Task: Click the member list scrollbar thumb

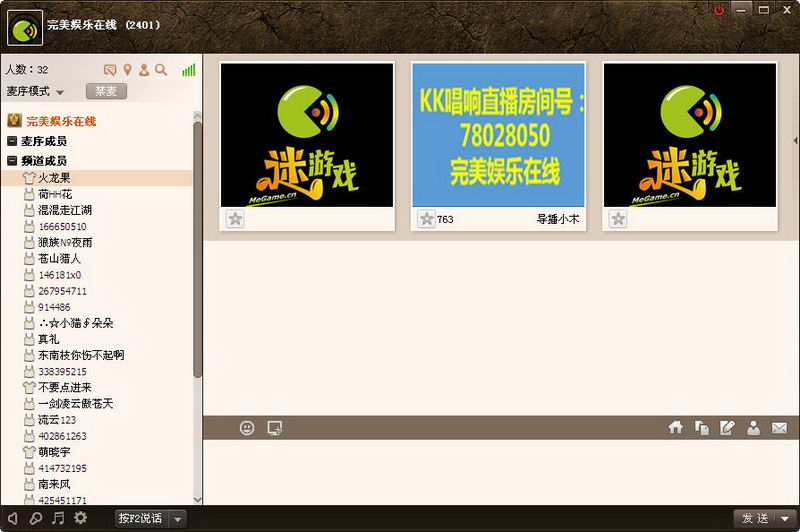Action: 197,250
